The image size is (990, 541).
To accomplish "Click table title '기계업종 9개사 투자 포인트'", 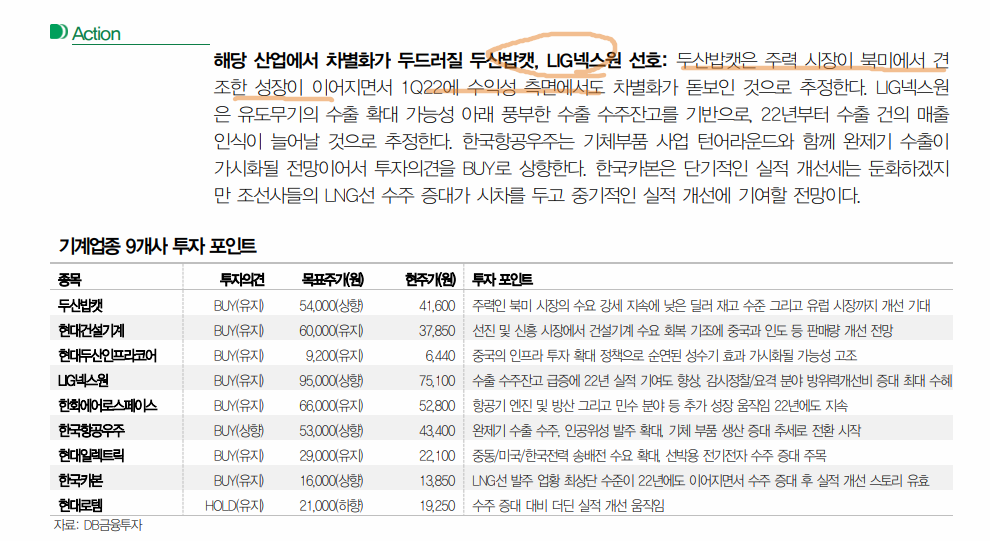I will click(157, 246).
